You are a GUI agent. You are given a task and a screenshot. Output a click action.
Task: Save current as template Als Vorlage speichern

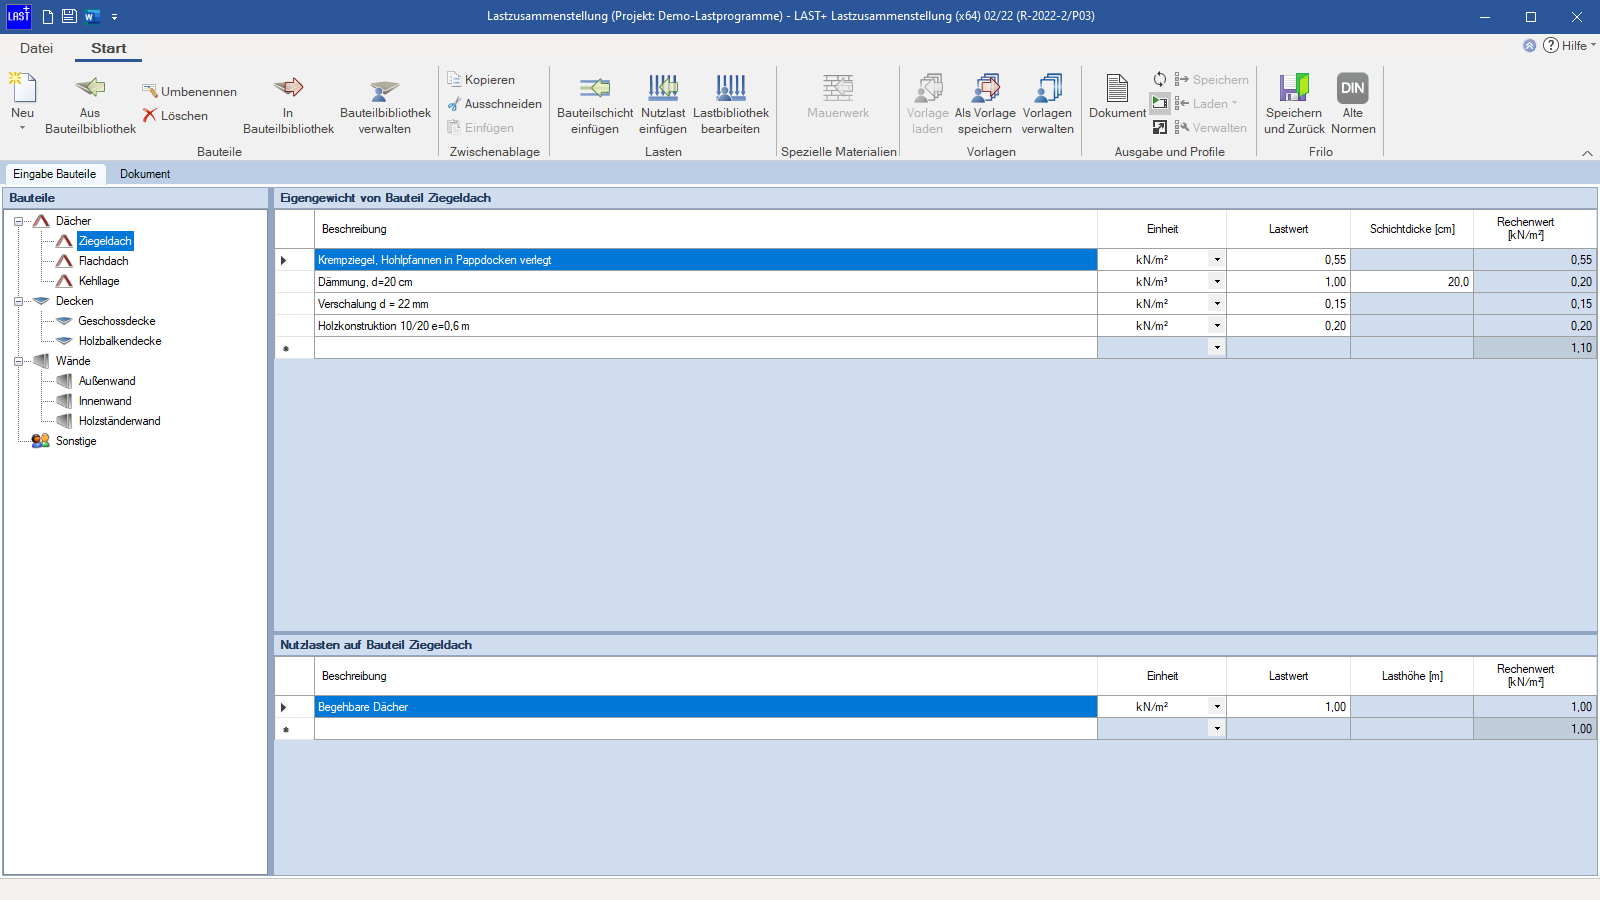coord(985,104)
